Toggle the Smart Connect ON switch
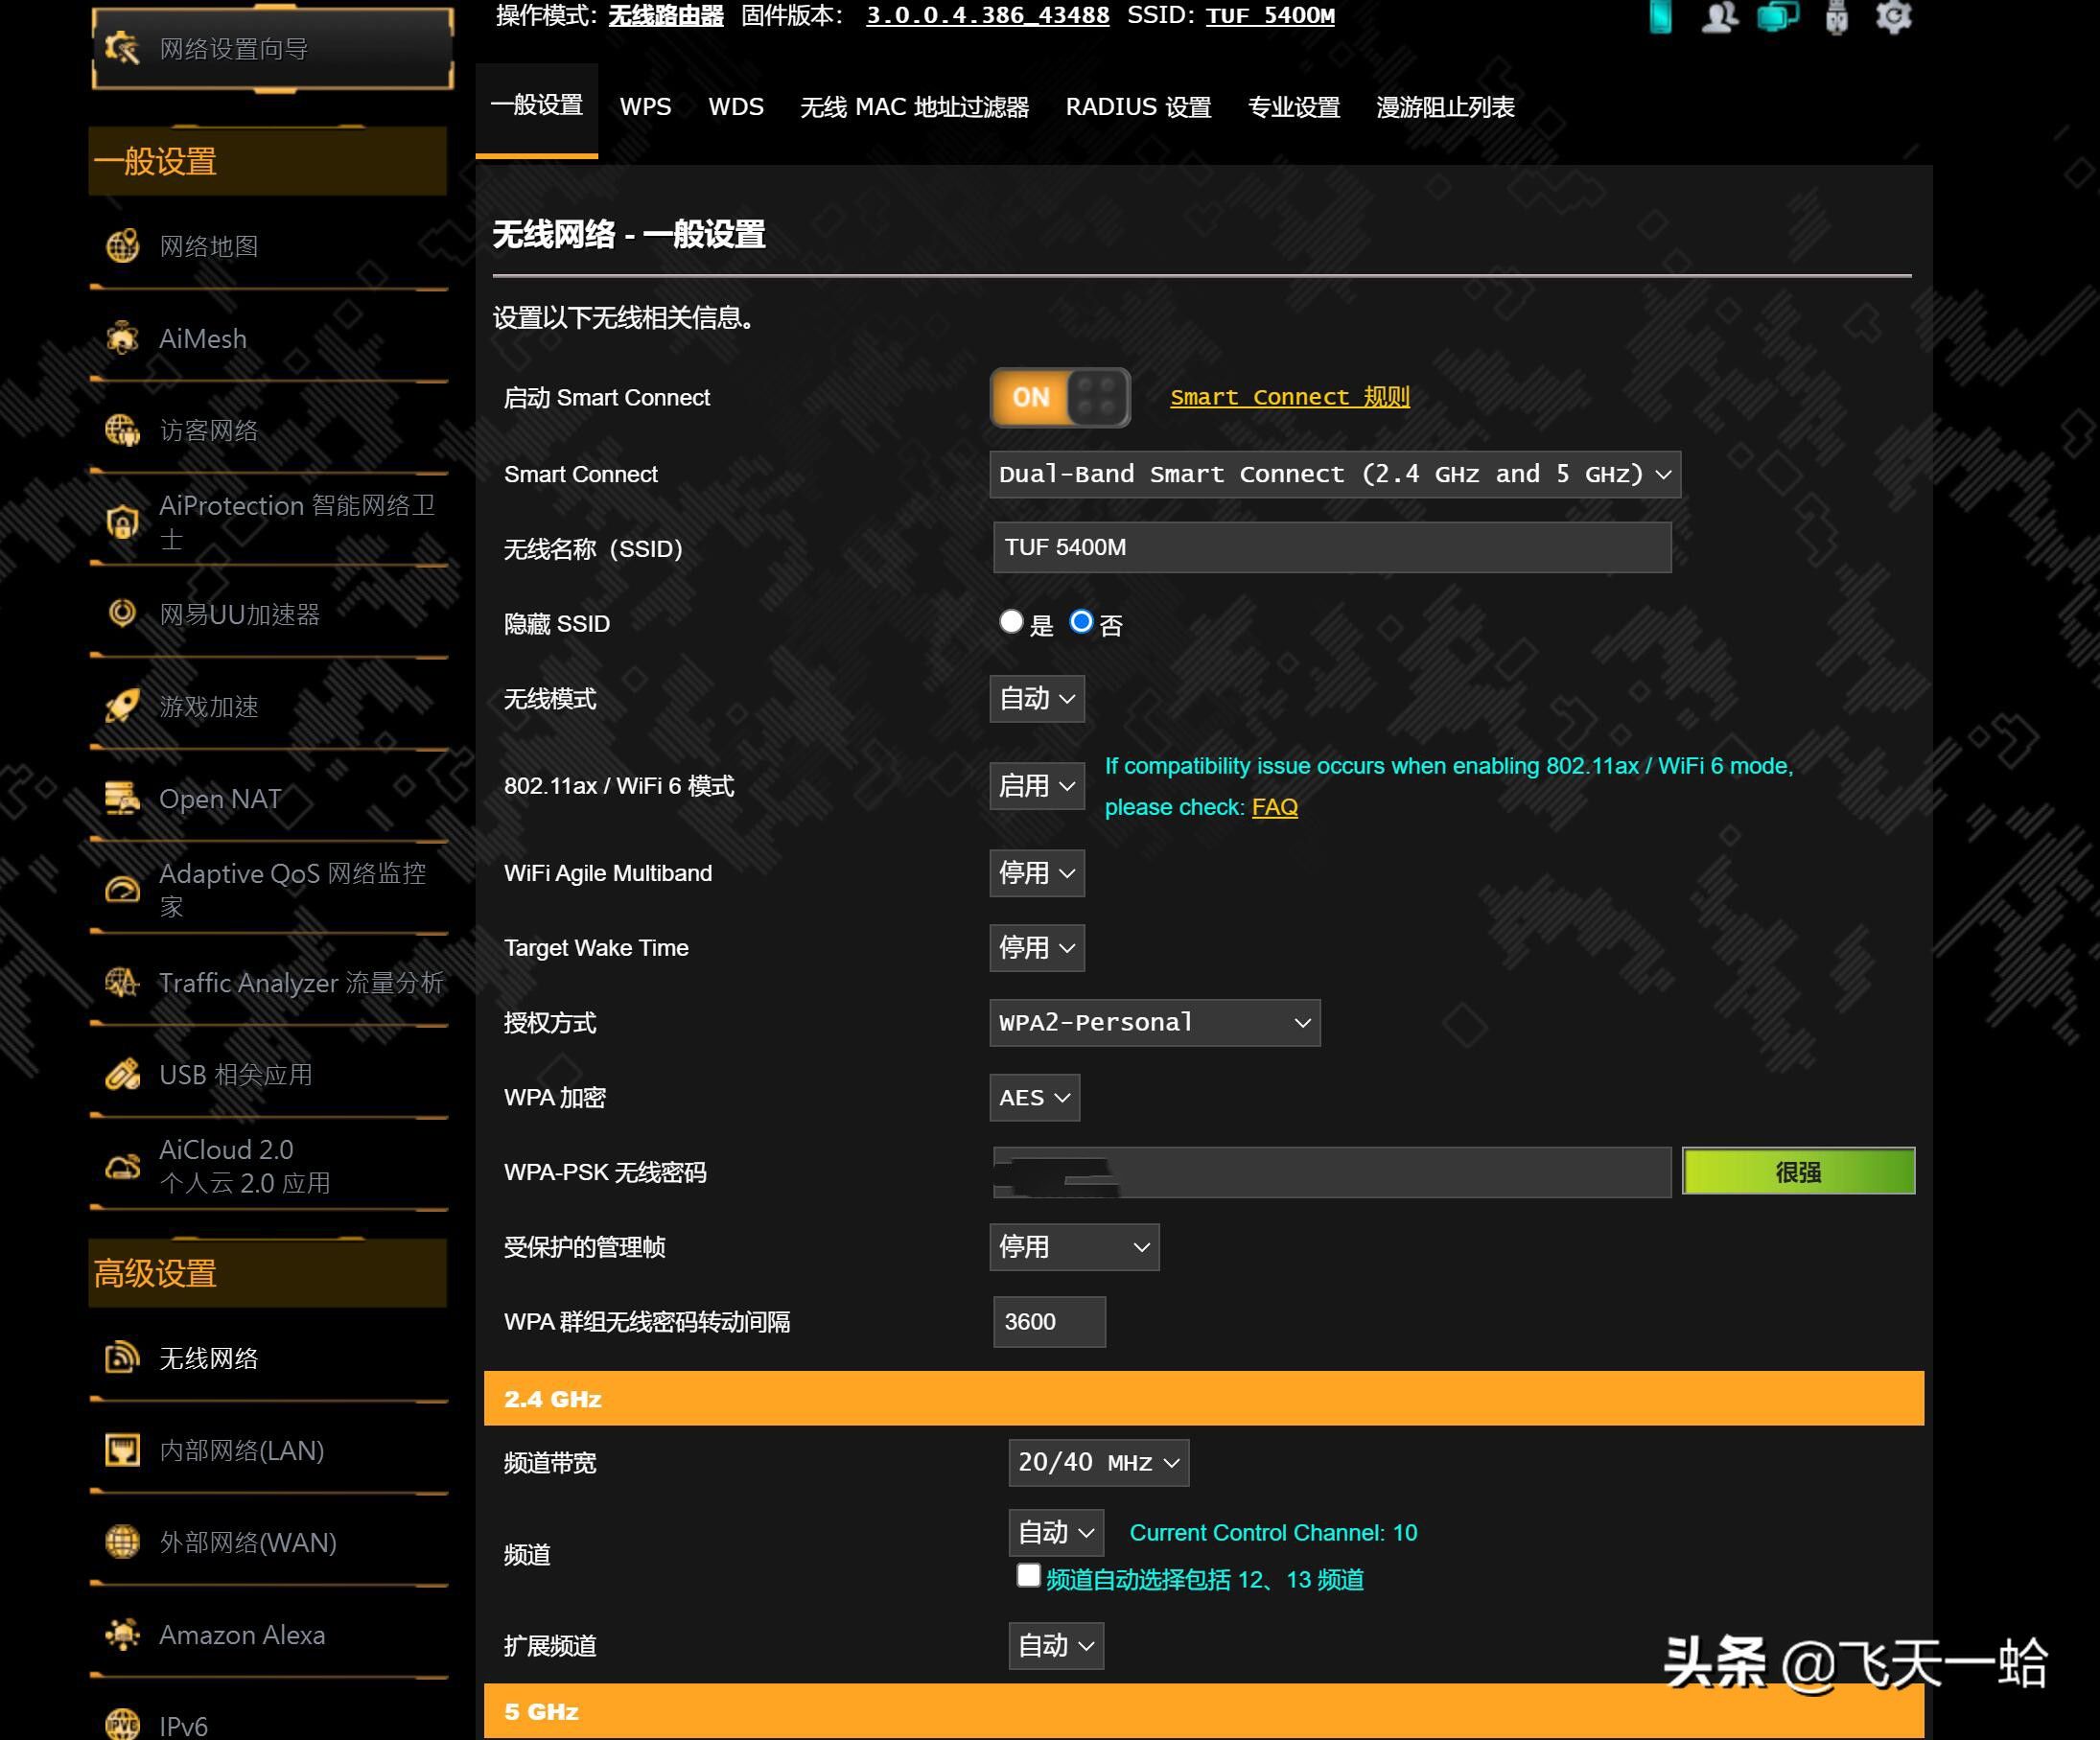2100x1740 pixels. coord(1060,397)
